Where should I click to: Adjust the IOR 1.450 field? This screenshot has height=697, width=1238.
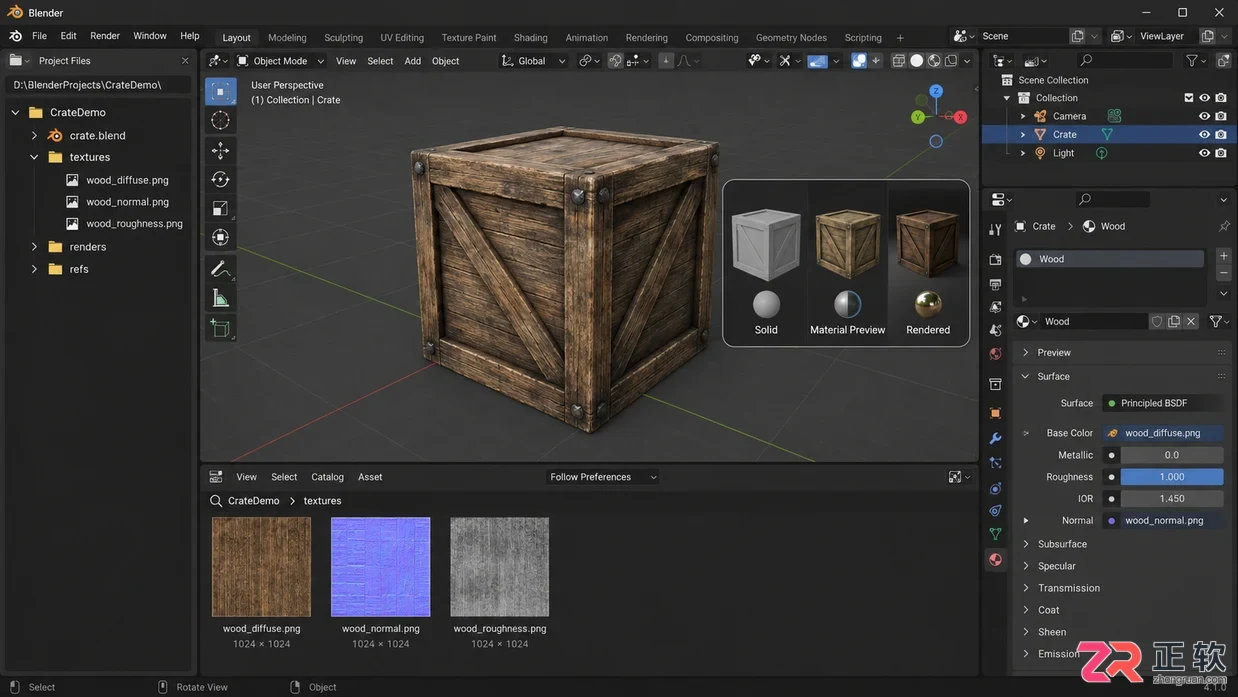pos(1172,498)
